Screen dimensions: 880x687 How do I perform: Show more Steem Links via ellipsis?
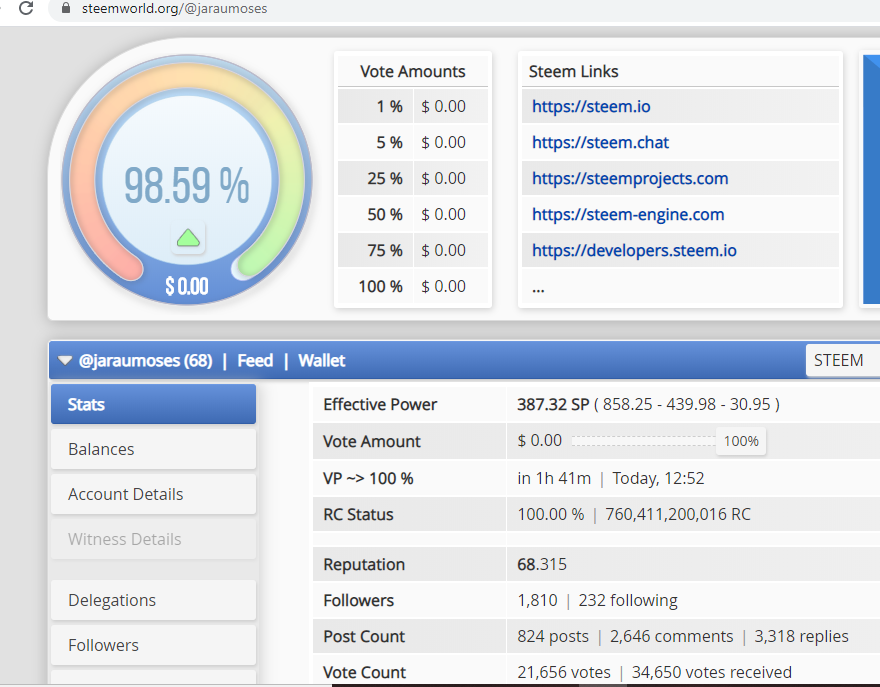[538, 289]
